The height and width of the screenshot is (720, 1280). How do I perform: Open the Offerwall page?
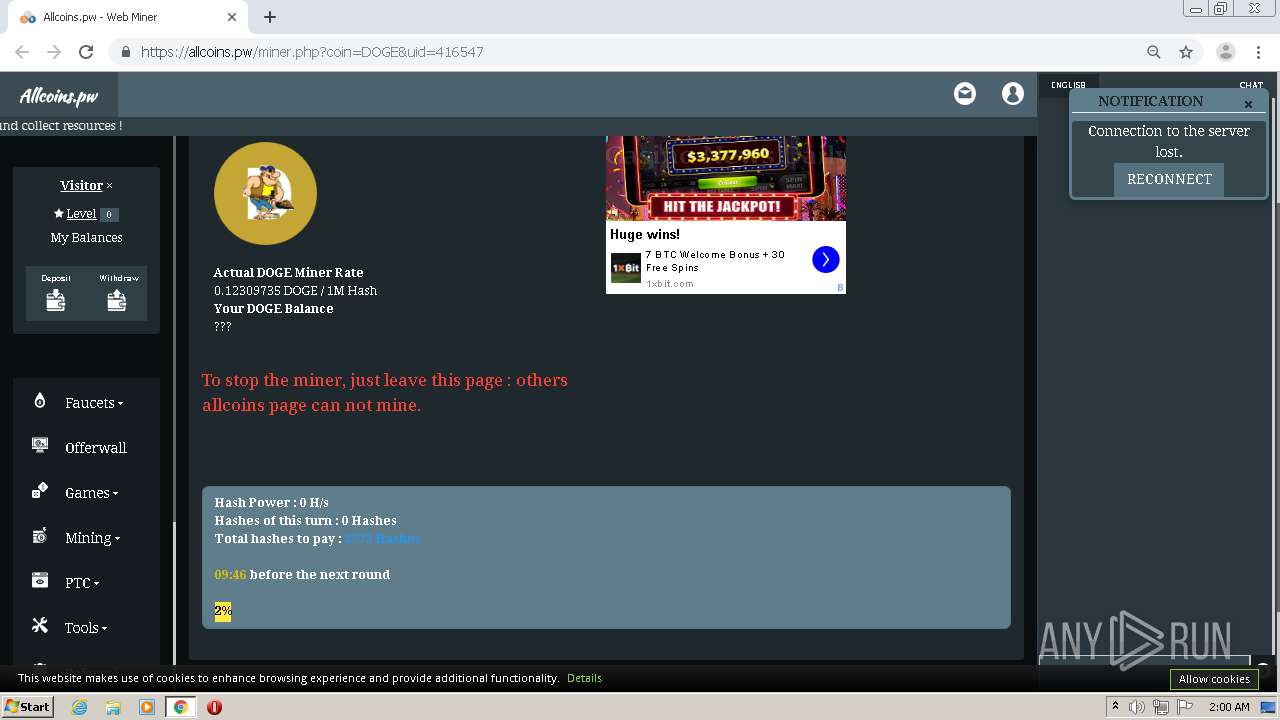96,448
